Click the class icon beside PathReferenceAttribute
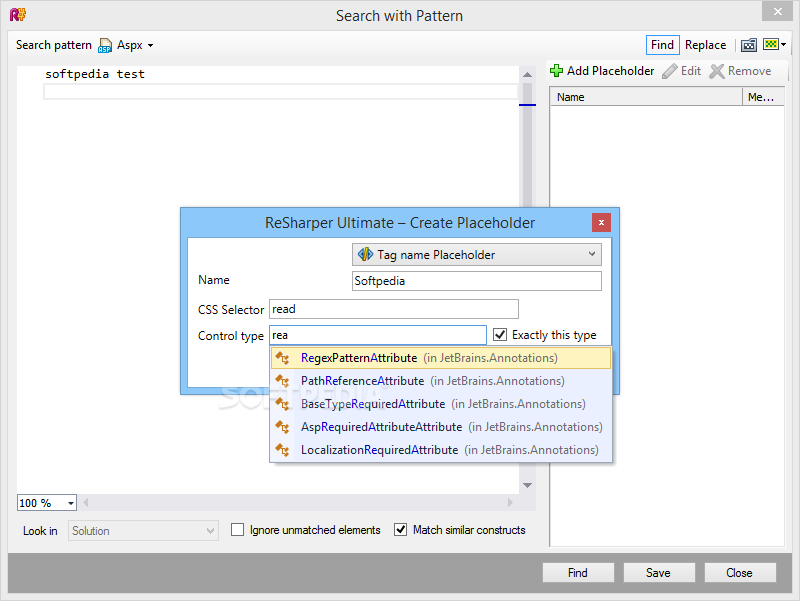This screenshot has width=800, height=601. pos(283,381)
